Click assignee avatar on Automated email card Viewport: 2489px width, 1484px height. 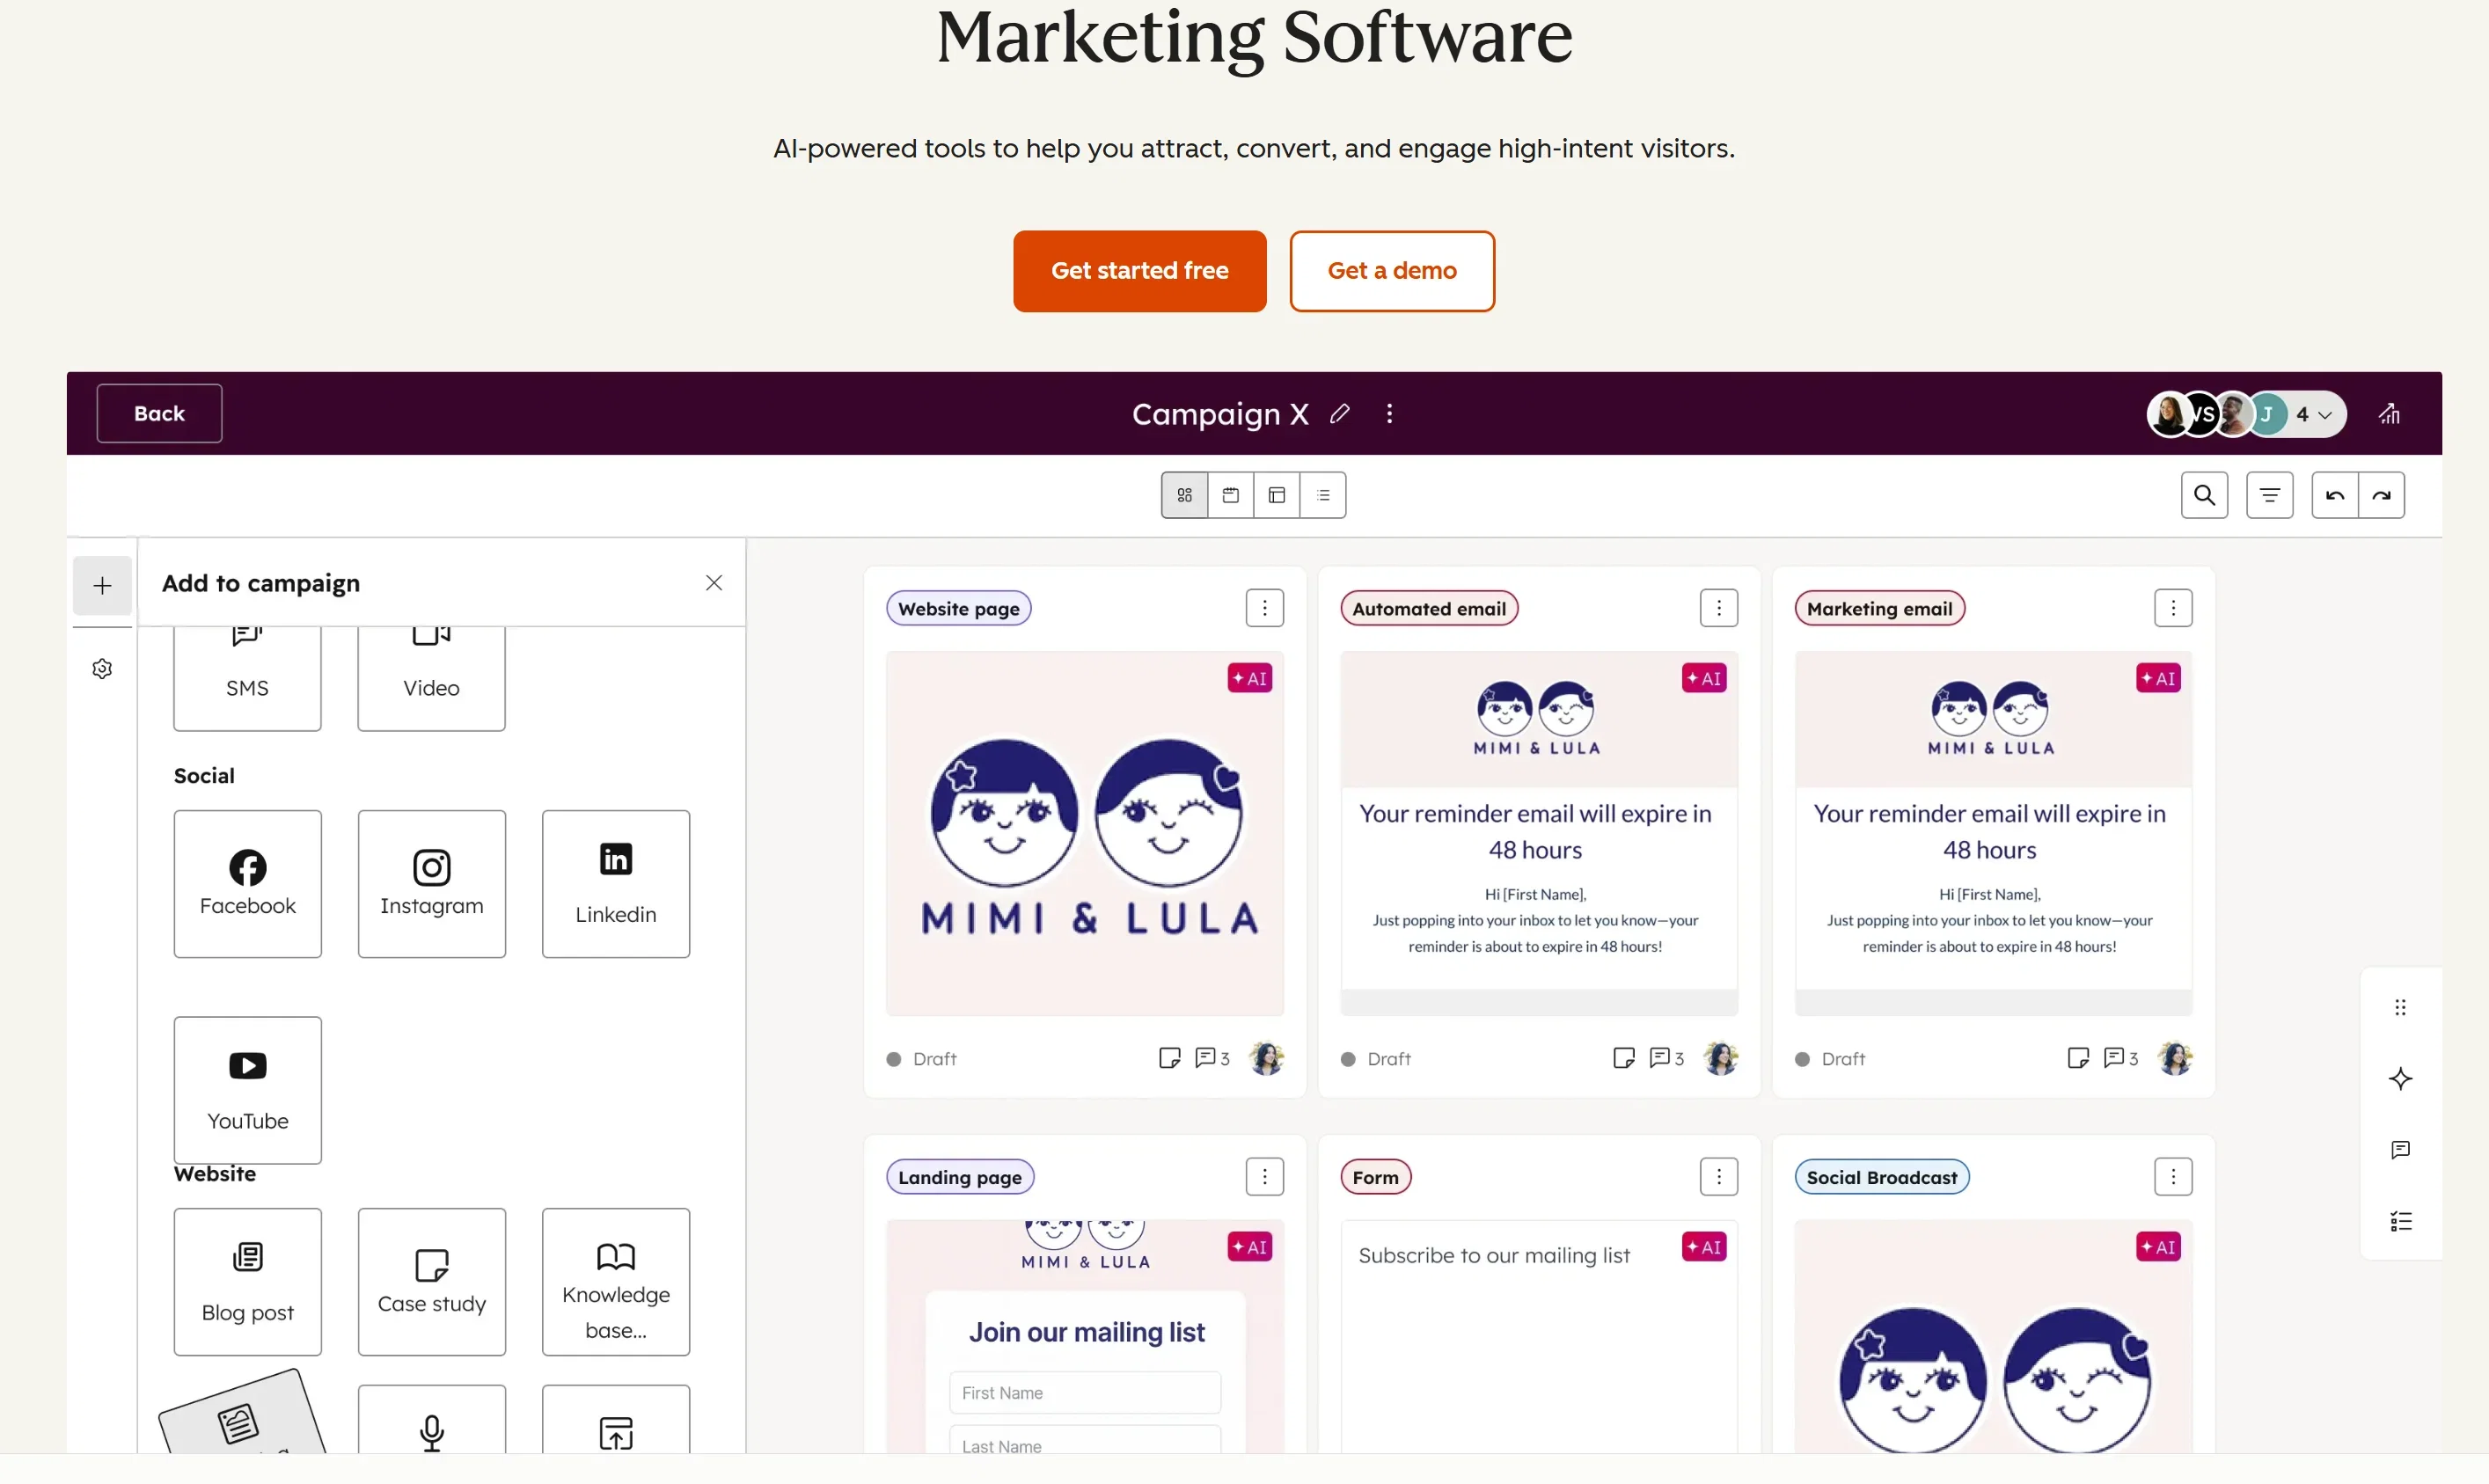point(1721,1058)
